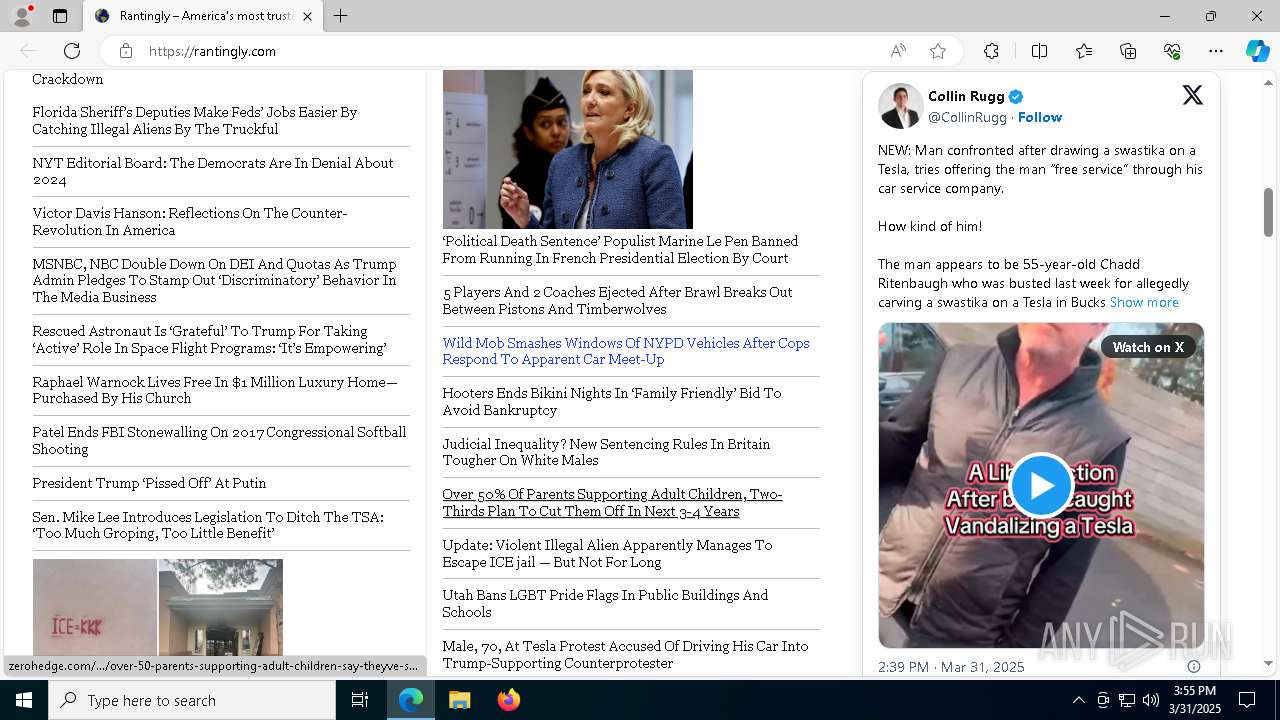The height and width of the screenshot is (720, 1280).
Task: View site information lock icon
Action: (x=125, y=51)
